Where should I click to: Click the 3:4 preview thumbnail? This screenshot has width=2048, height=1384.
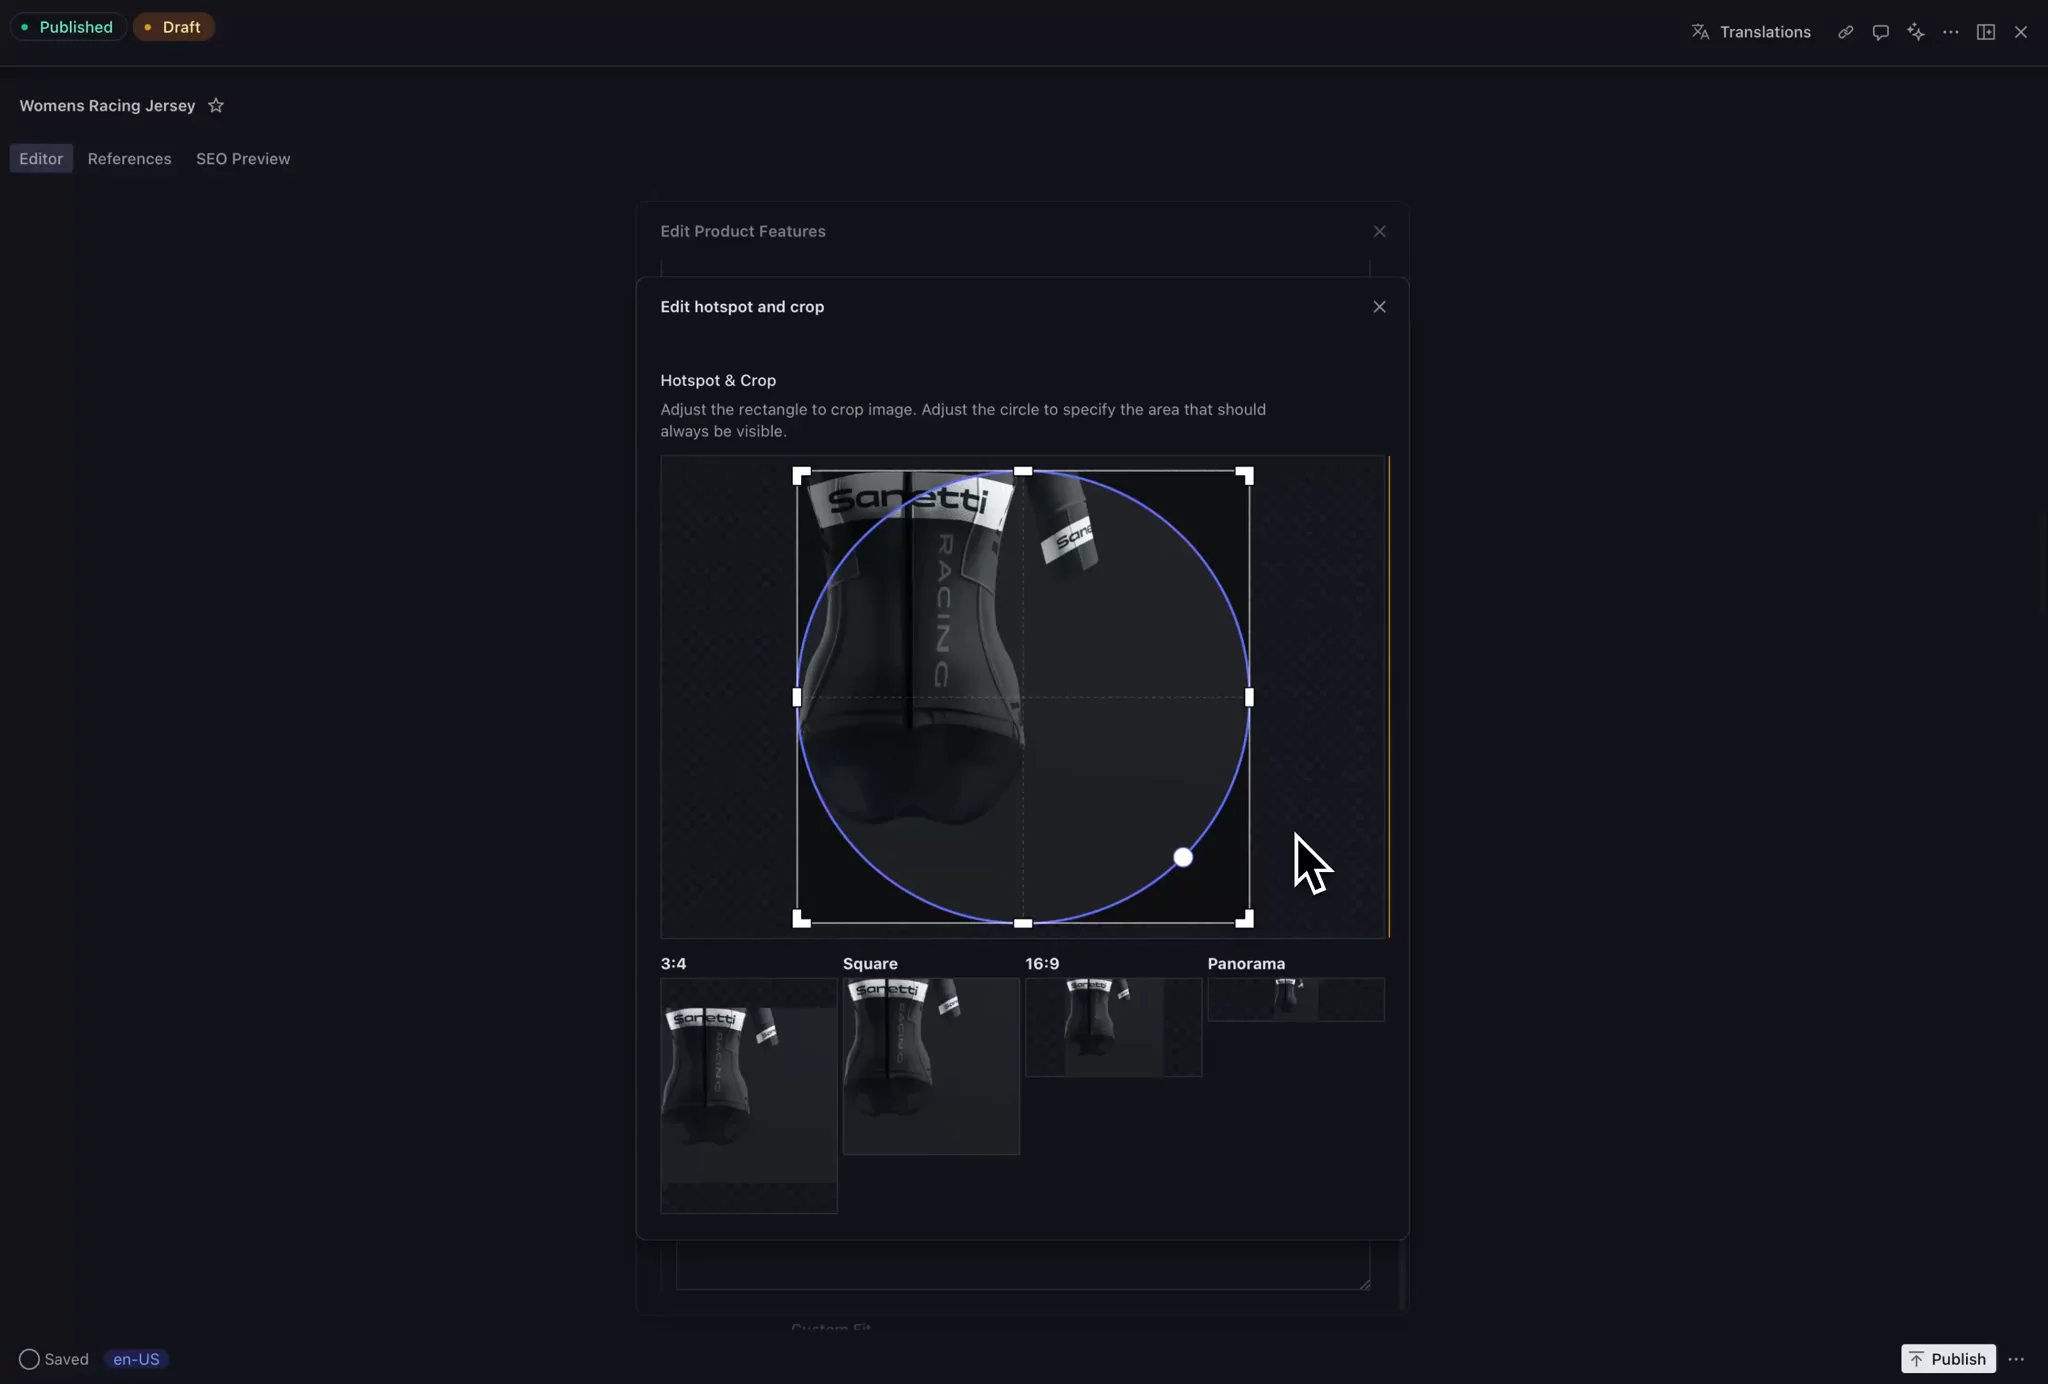(x=748, y=1095)
